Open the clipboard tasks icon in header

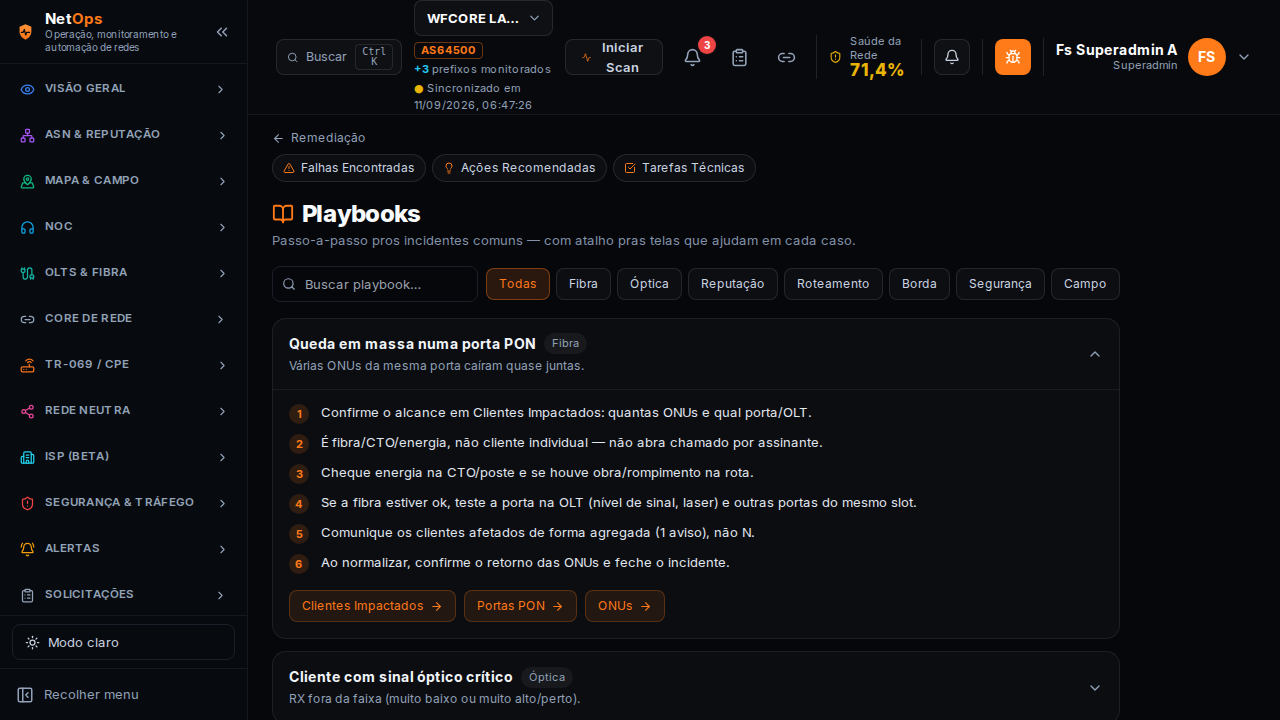click(x=740, y=57)
